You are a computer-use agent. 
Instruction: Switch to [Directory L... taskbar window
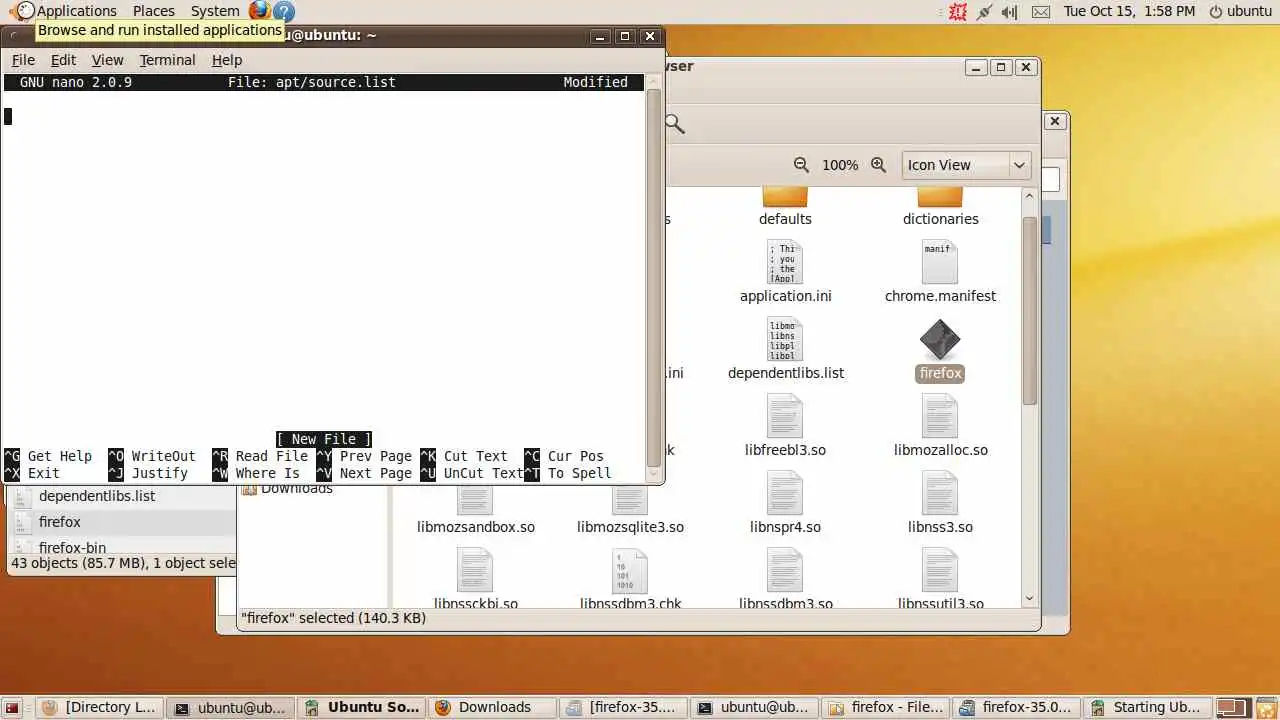click(x=99, y=708)
